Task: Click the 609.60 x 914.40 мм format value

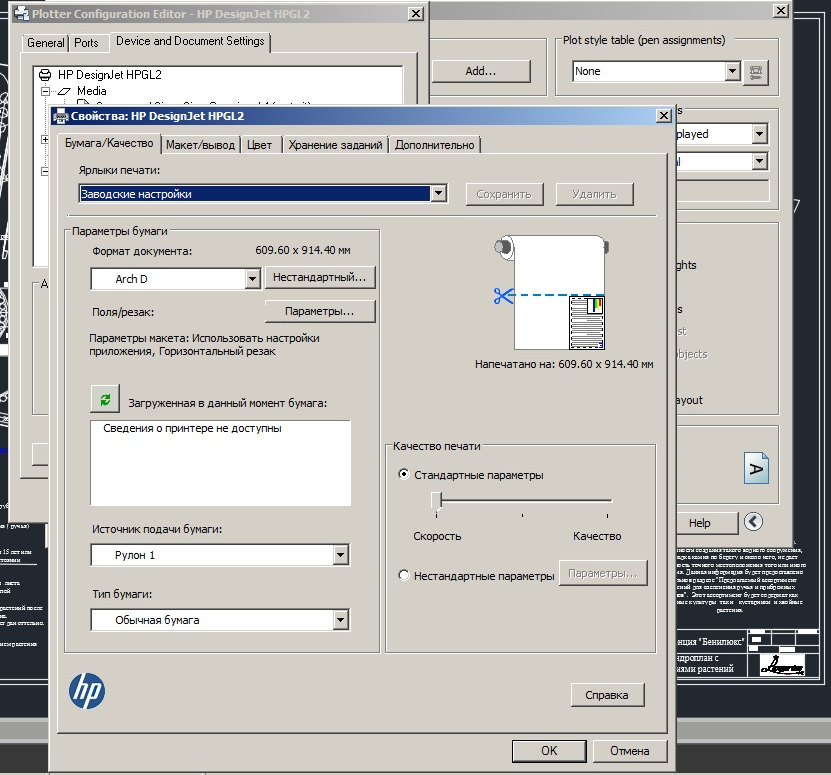Action: coord(303,250)
